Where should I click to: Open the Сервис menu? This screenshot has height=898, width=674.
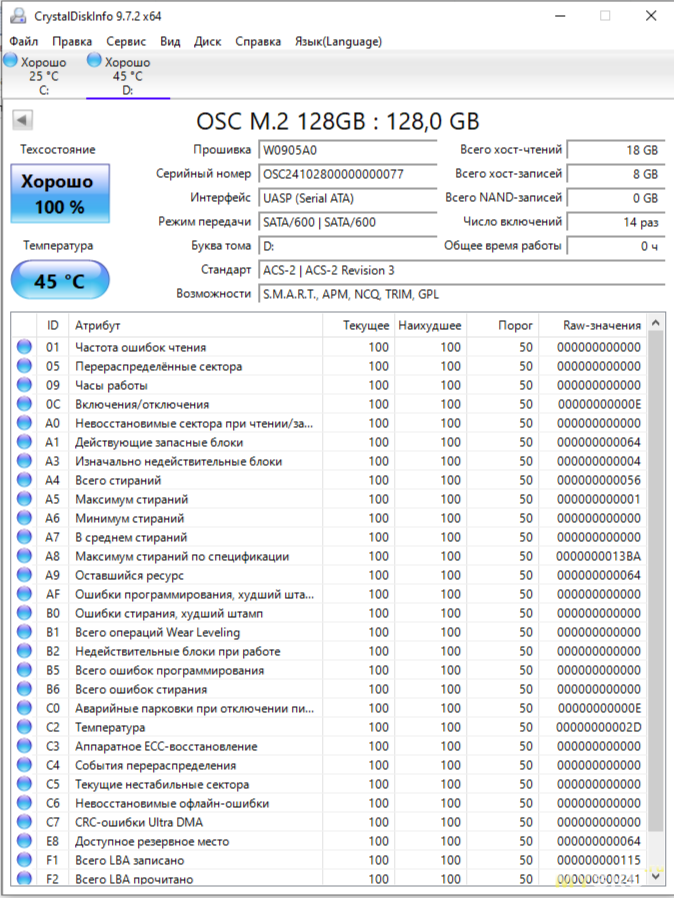(126, 41)
